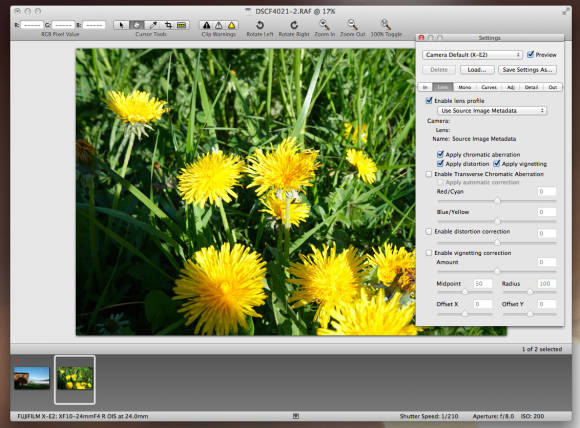
Task: Check Apply automatic correction
Action: pos(440,182)
